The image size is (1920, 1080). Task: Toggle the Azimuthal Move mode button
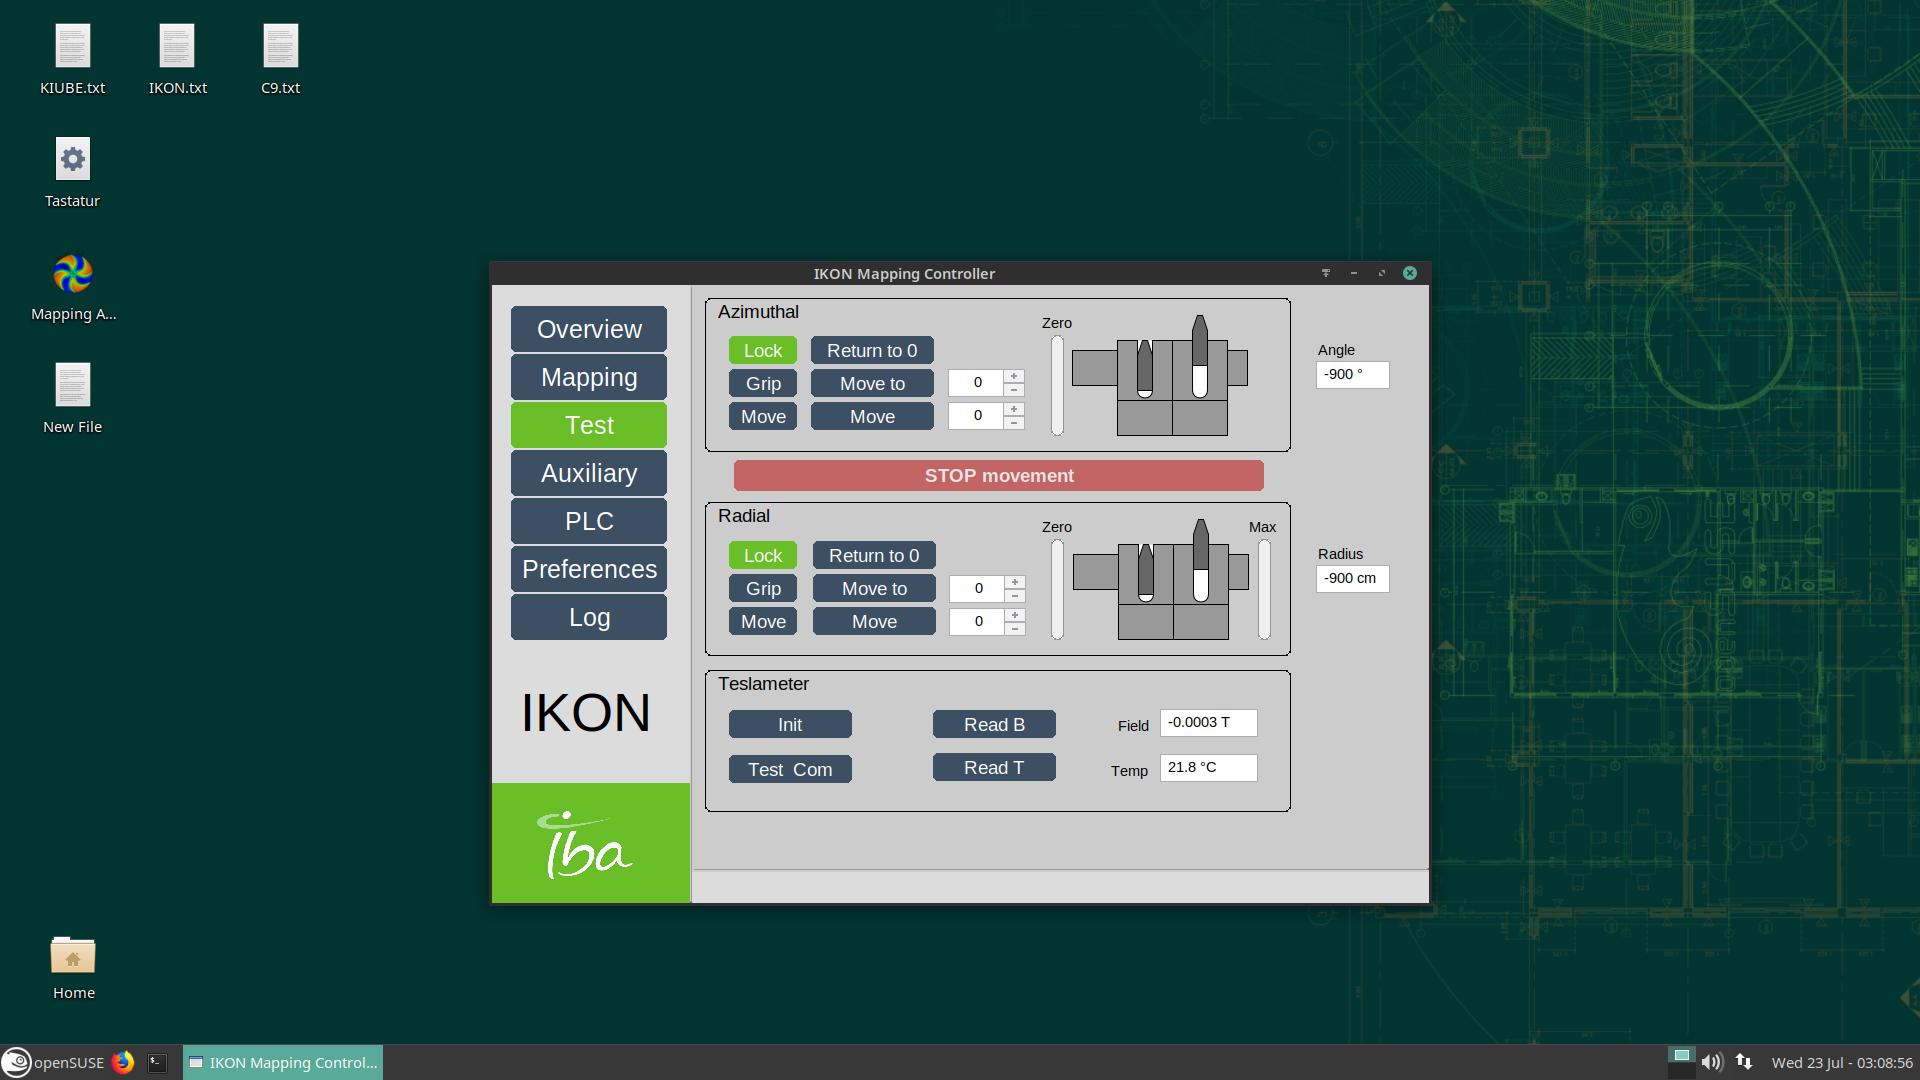(x=763, y=416)
